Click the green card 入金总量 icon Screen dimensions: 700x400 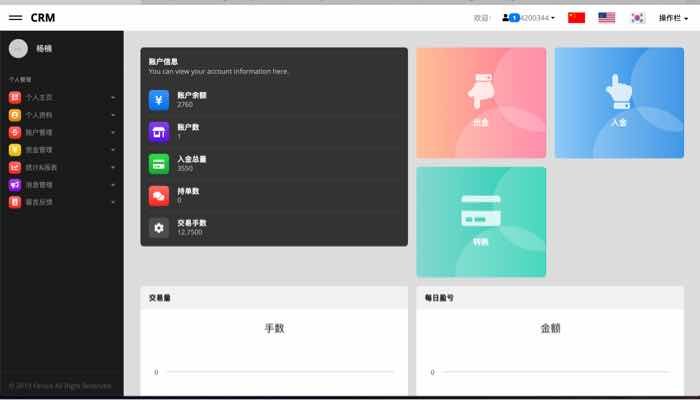[159, 164]
